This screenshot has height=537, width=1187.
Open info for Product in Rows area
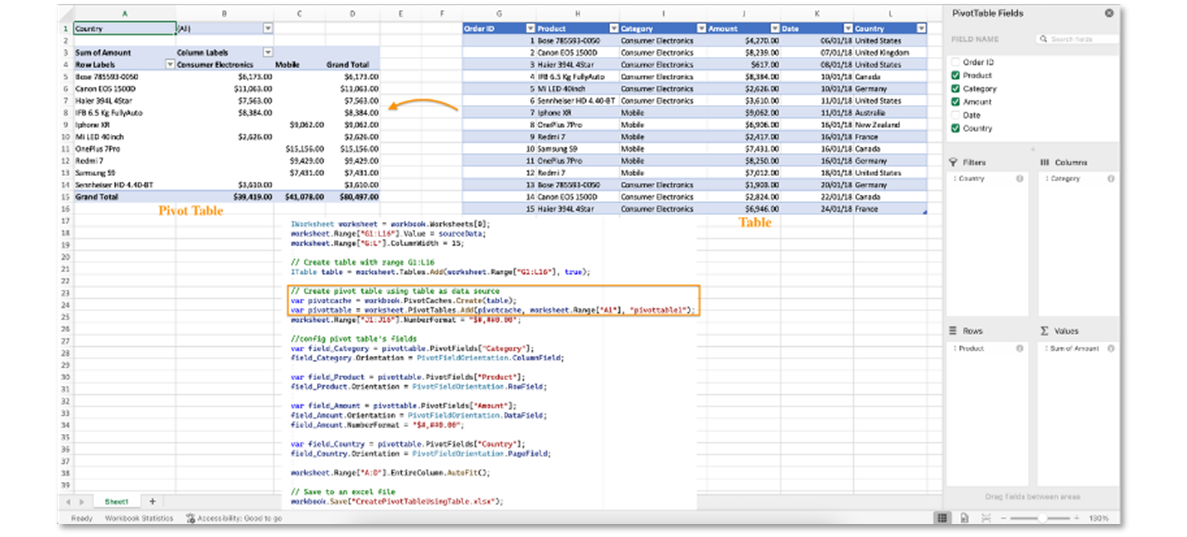tap(1019, 348)
